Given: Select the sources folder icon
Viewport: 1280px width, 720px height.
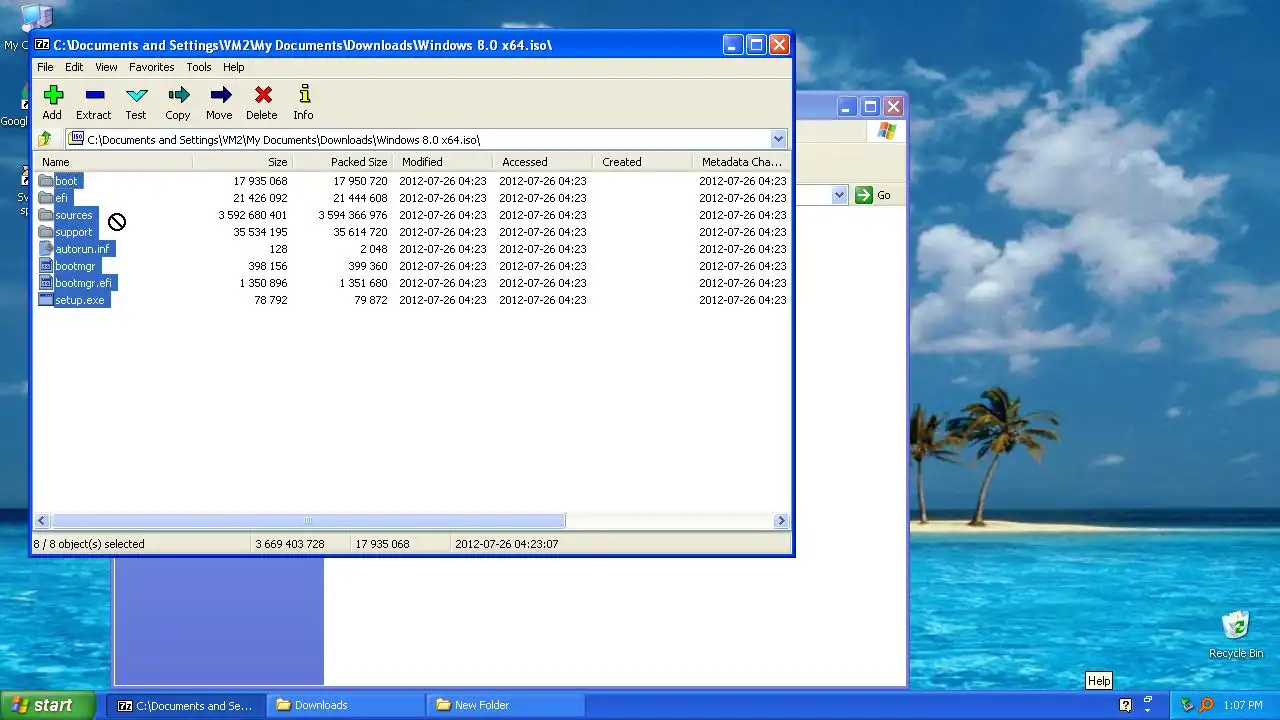Looking at the screenshot, I should (45, 215).
